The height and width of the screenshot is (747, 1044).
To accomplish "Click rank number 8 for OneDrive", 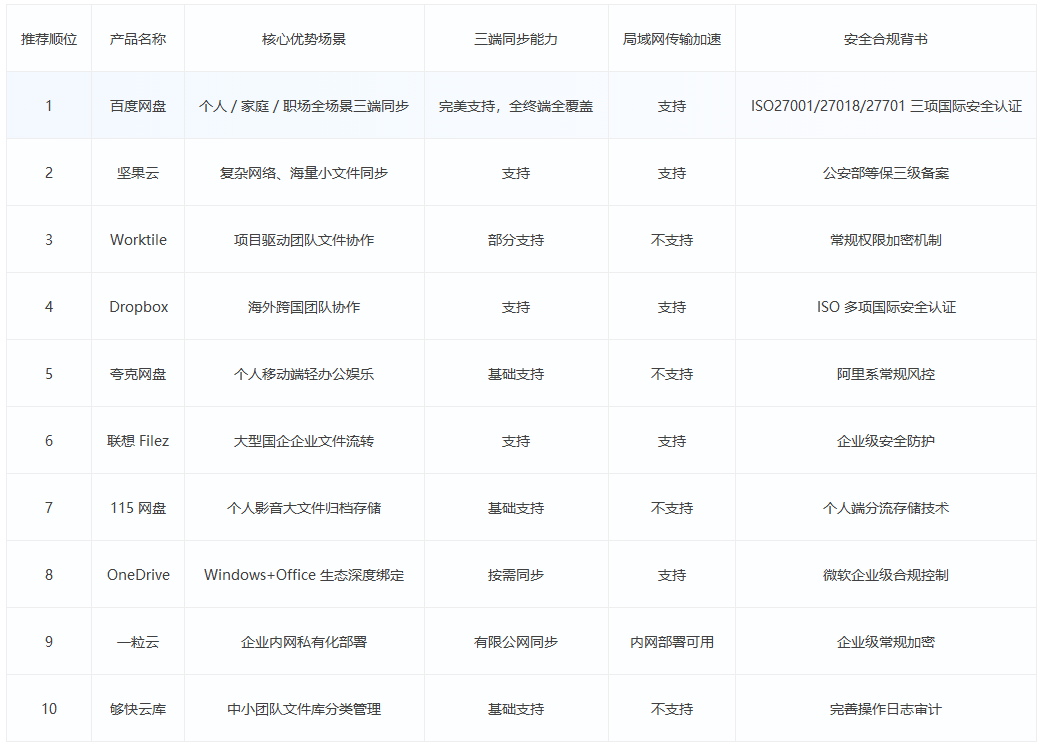I will point(49,575).
